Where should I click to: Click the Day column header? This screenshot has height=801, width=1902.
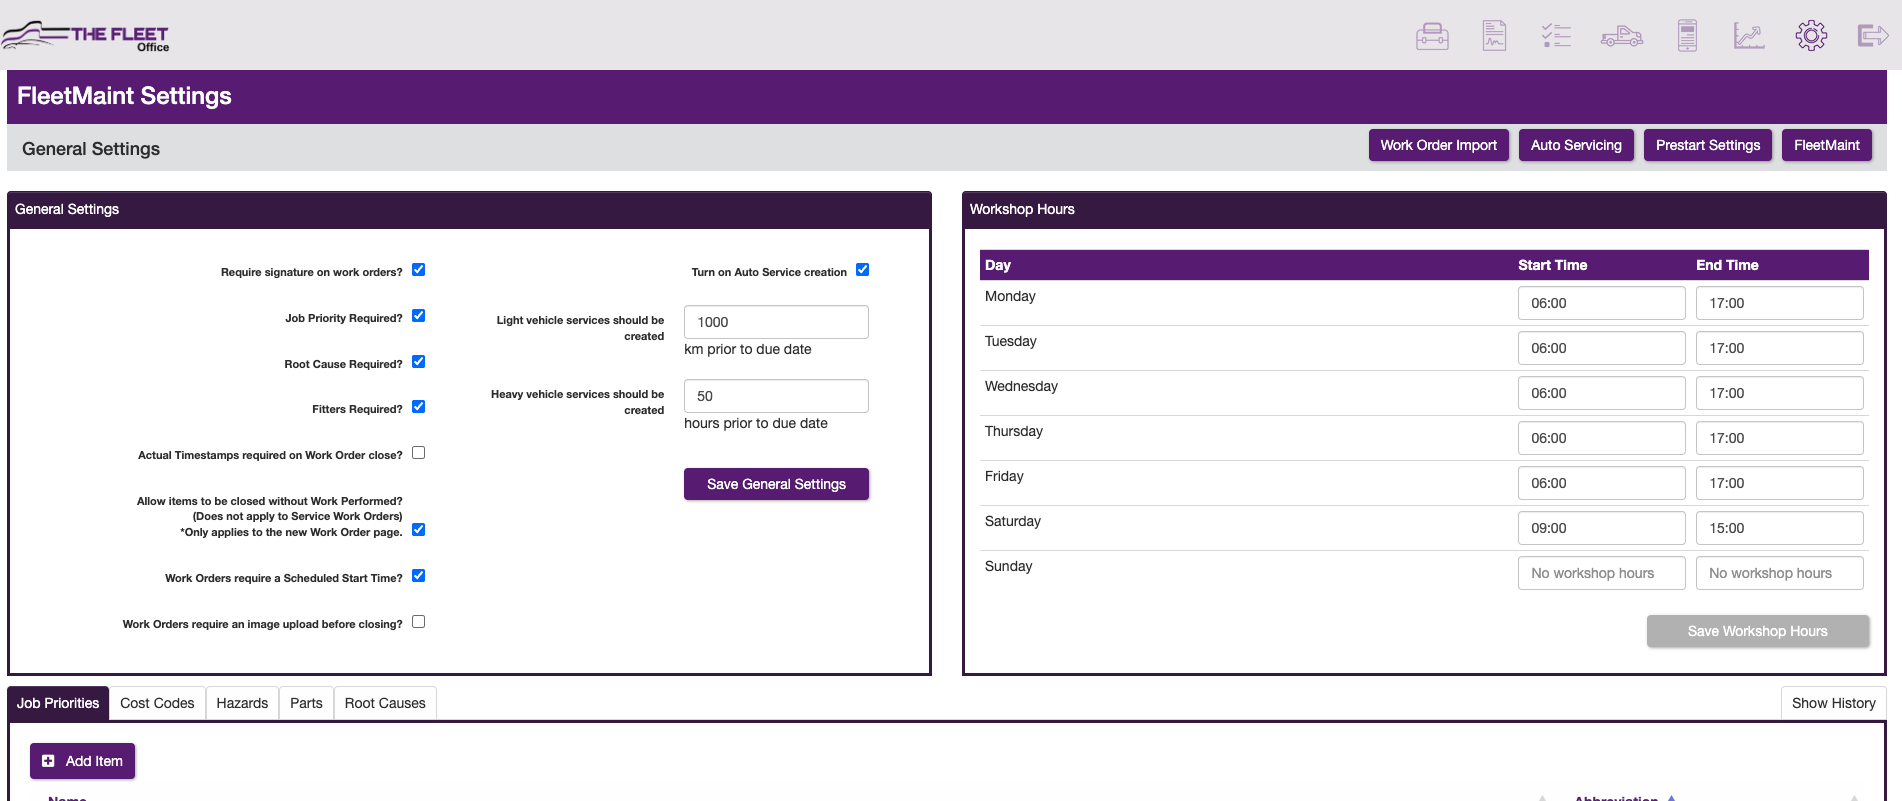coord(998,265)
